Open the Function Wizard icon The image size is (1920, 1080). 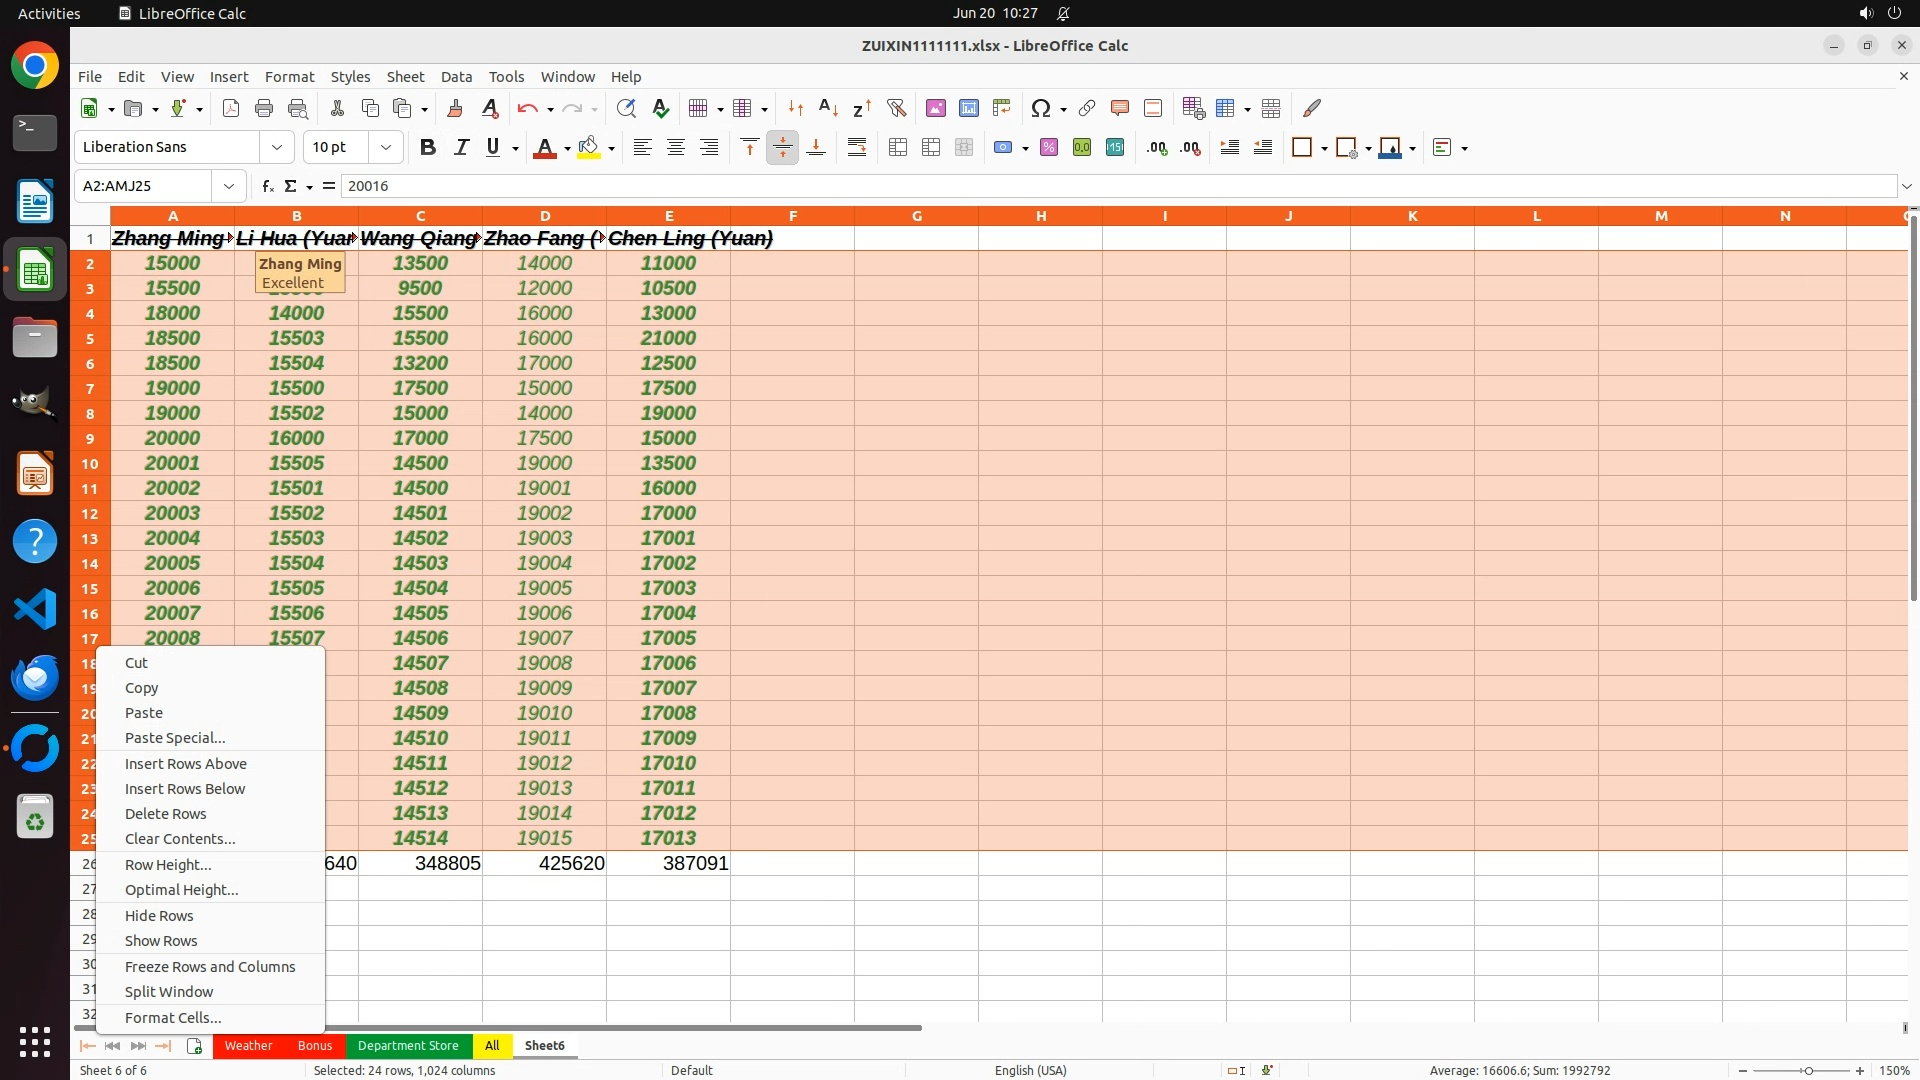click(x=267, y=186)
